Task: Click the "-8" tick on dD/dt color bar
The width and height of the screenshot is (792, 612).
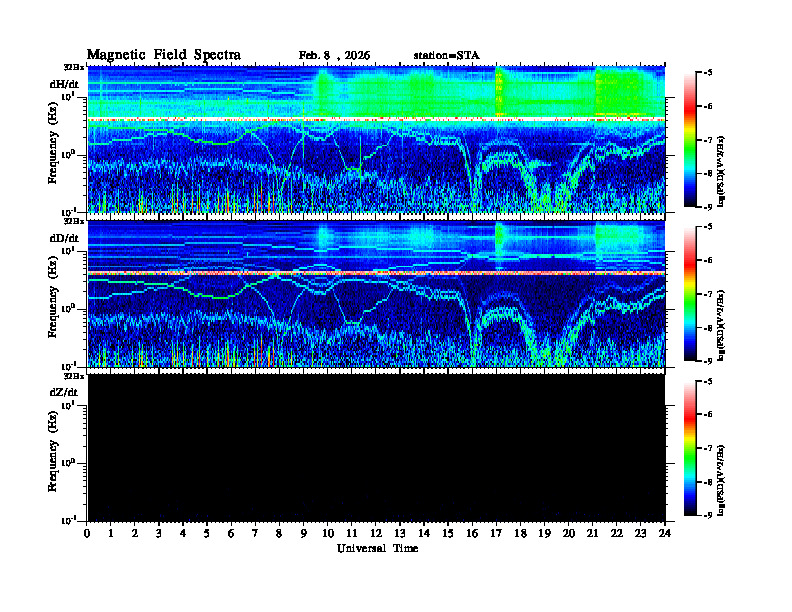Action: 708,328
